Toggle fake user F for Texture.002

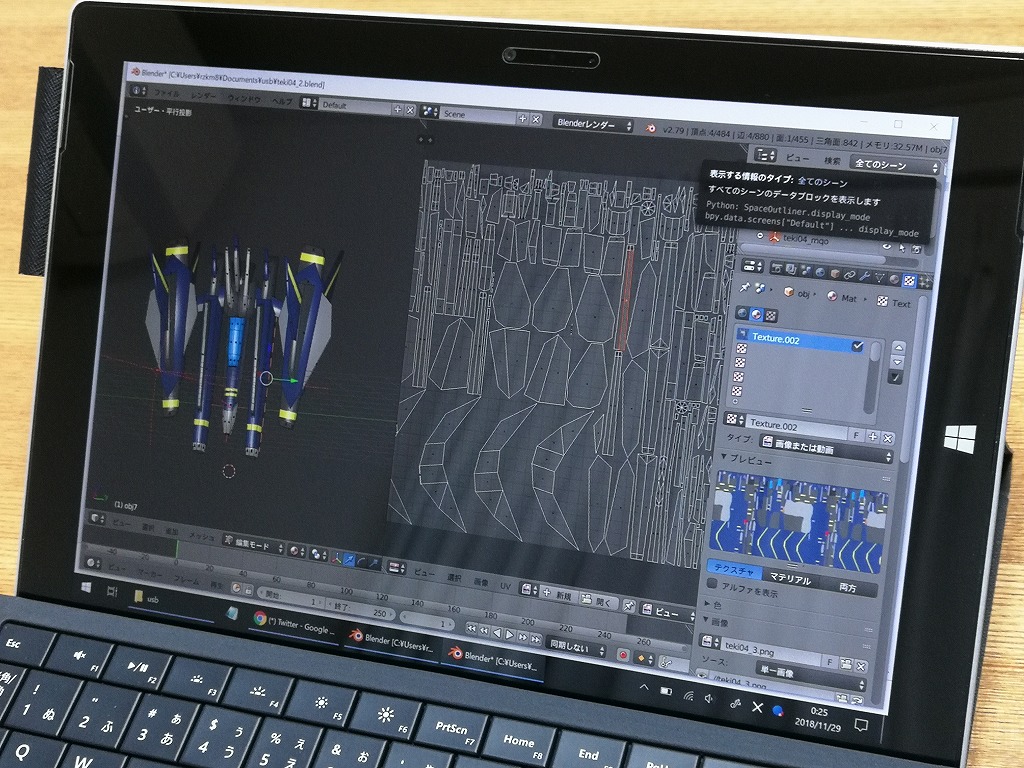[x=856, y=435]
